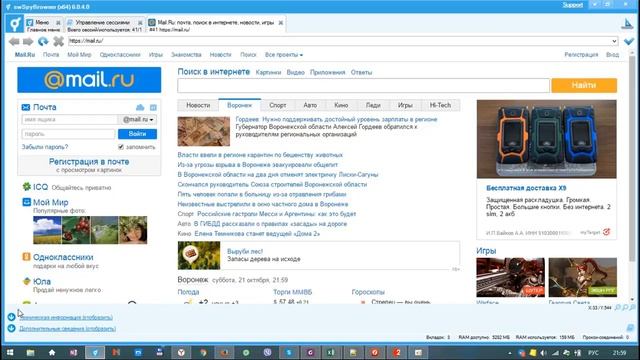This screenshot has width=640, height=360.
Task: Click the @mail.ru logo banner
Action: point(89,80)
